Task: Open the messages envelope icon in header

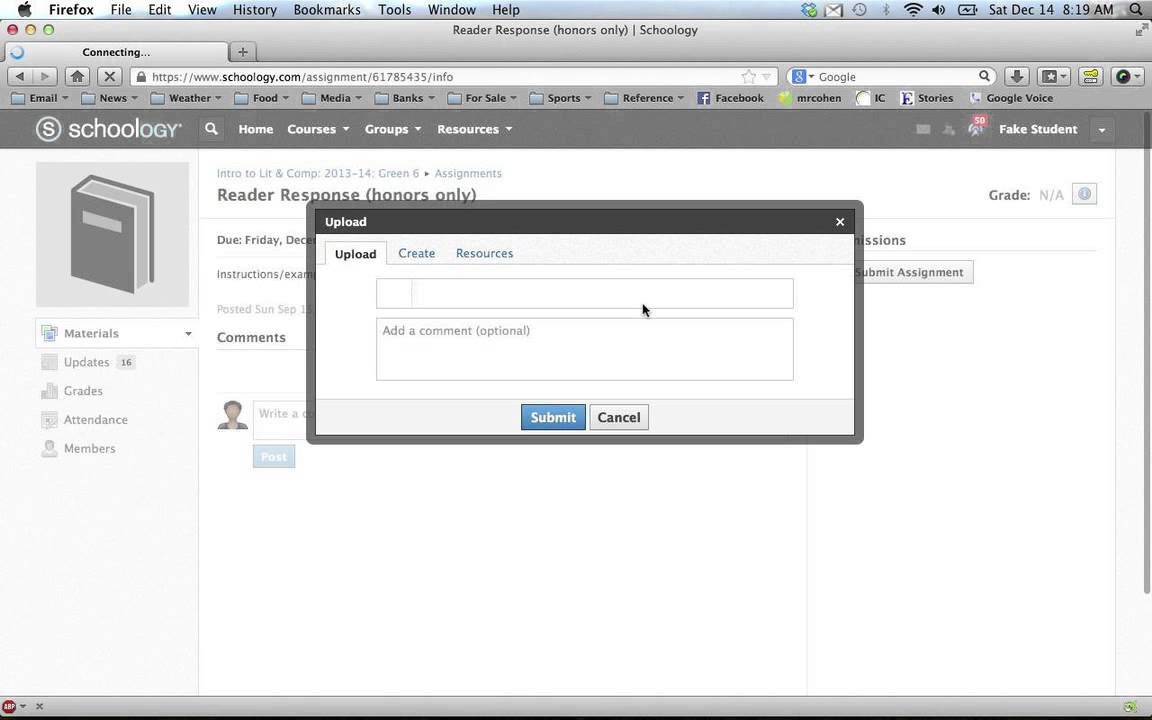Action: point(924,129)
